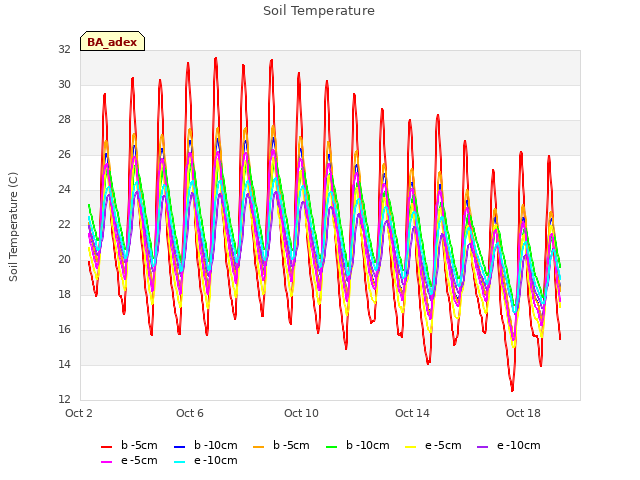This screenshot has width=640, height=480.
Task: Click the 'Oct 10' x-axis tick label
Action: point(301,413)
